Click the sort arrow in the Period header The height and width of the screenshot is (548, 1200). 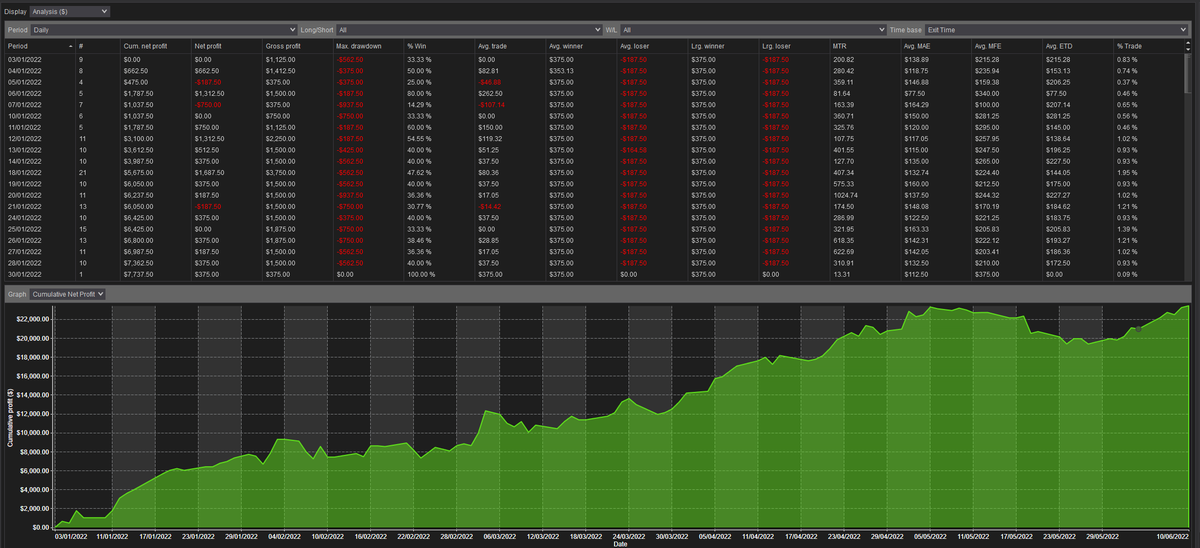point(70,46)
